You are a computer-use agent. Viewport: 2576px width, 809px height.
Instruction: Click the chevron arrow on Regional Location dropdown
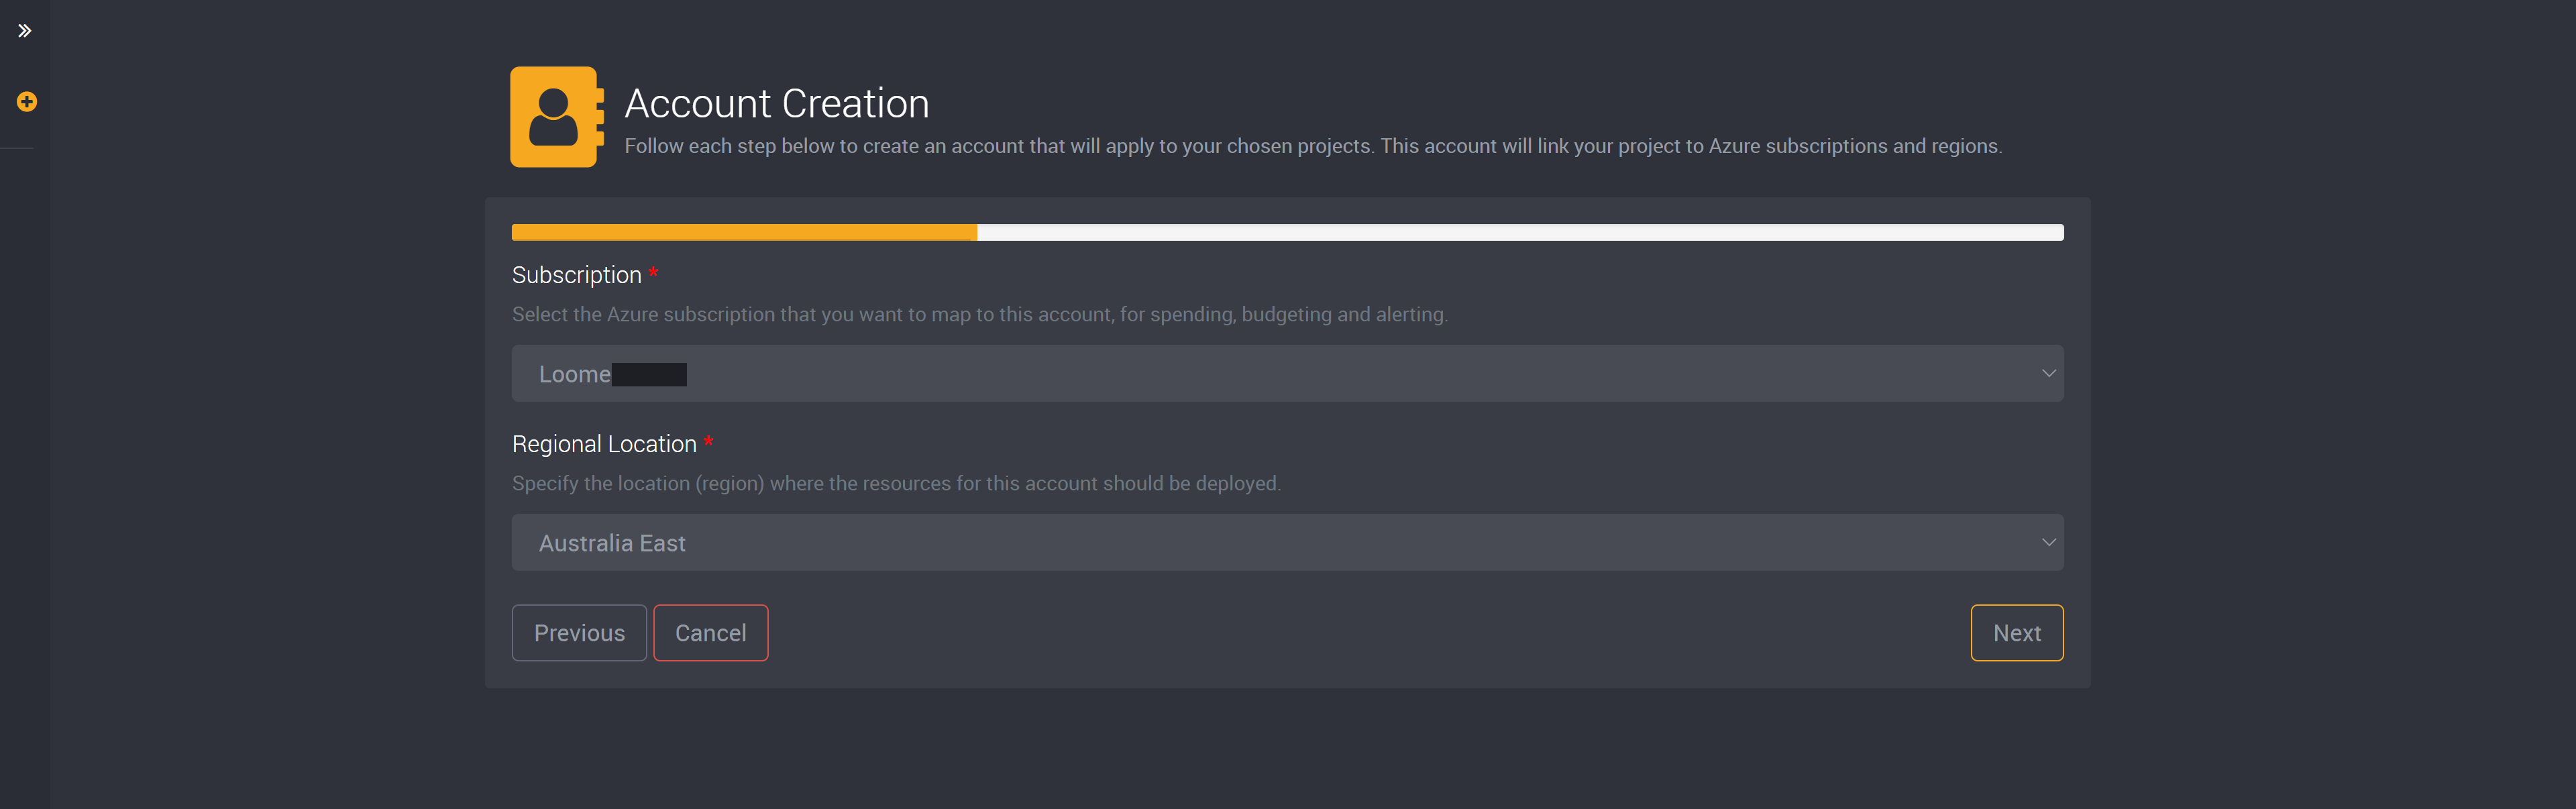[x=2048, y=542]
